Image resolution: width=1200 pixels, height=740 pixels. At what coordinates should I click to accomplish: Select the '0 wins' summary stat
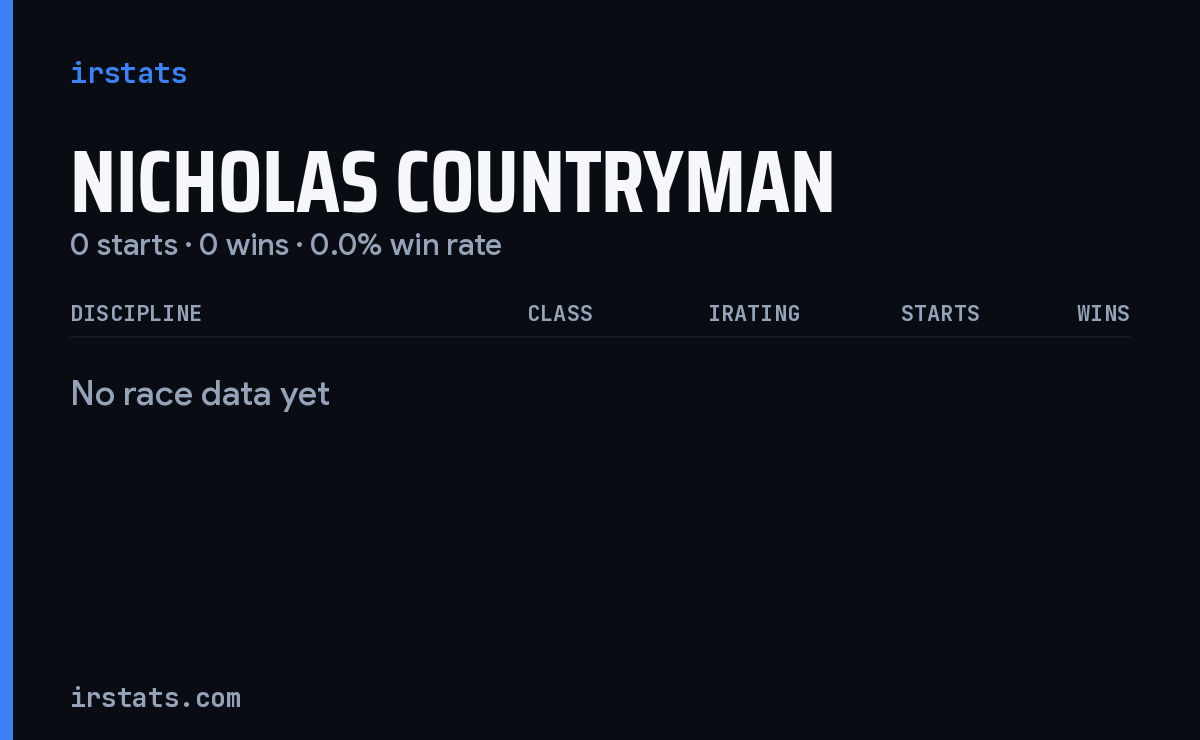(244, 245)
